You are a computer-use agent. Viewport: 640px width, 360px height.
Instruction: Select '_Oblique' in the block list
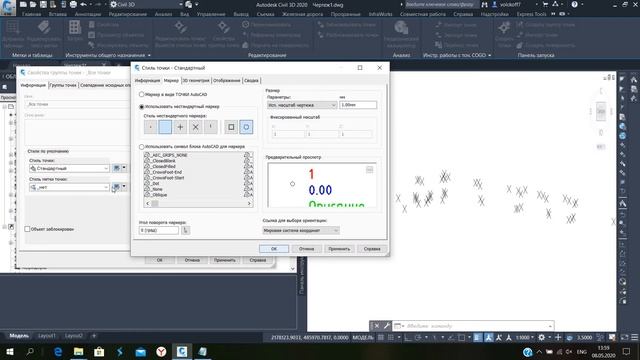click(159, 195)
